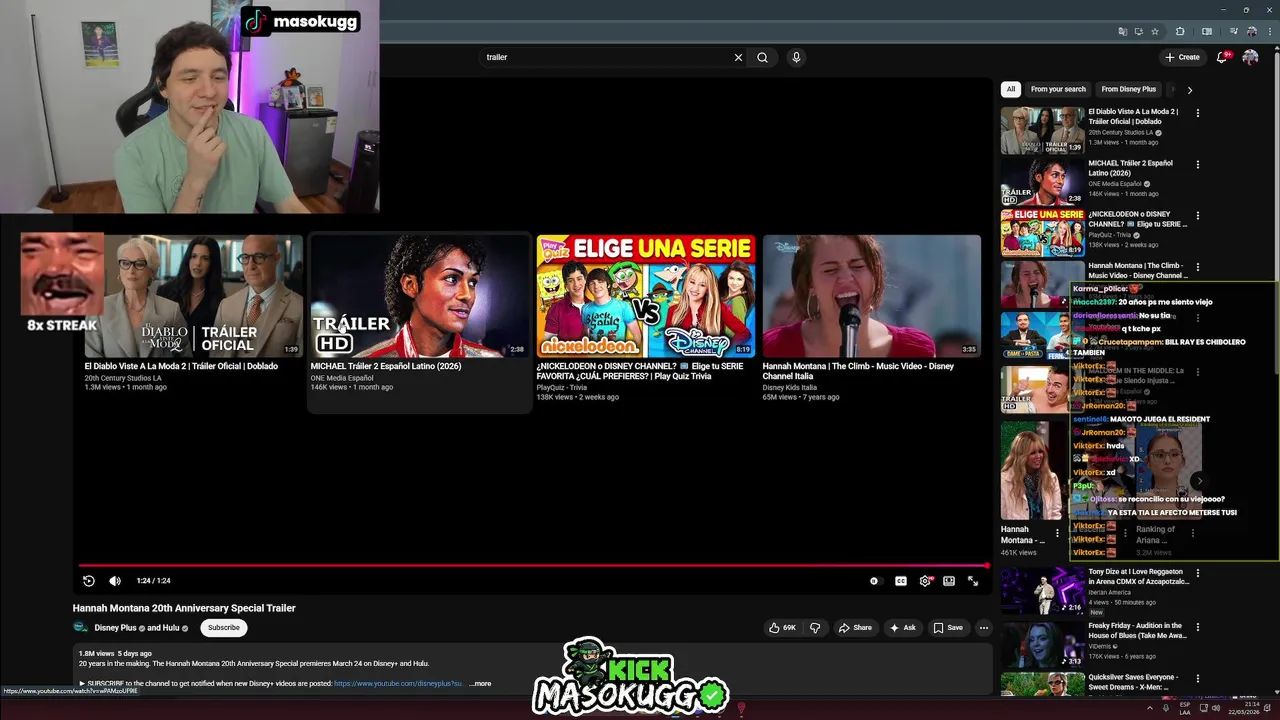
Task: Open YouTube notifications bell
Action: (1221, 57)
